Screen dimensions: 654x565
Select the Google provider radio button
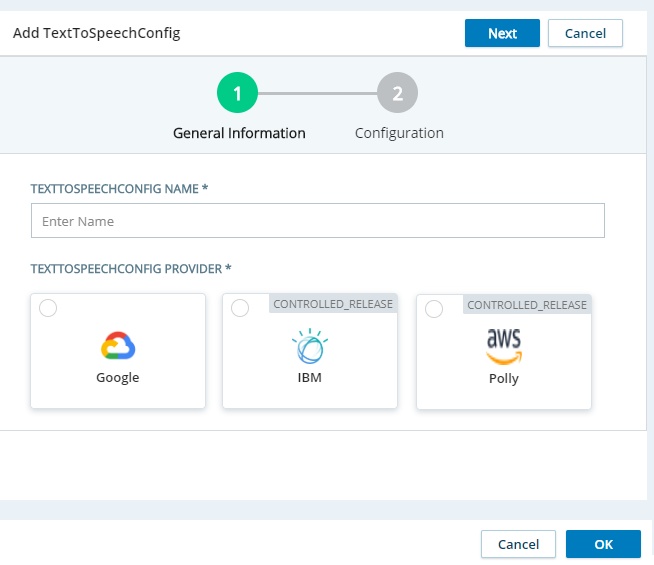coord(48,308)
